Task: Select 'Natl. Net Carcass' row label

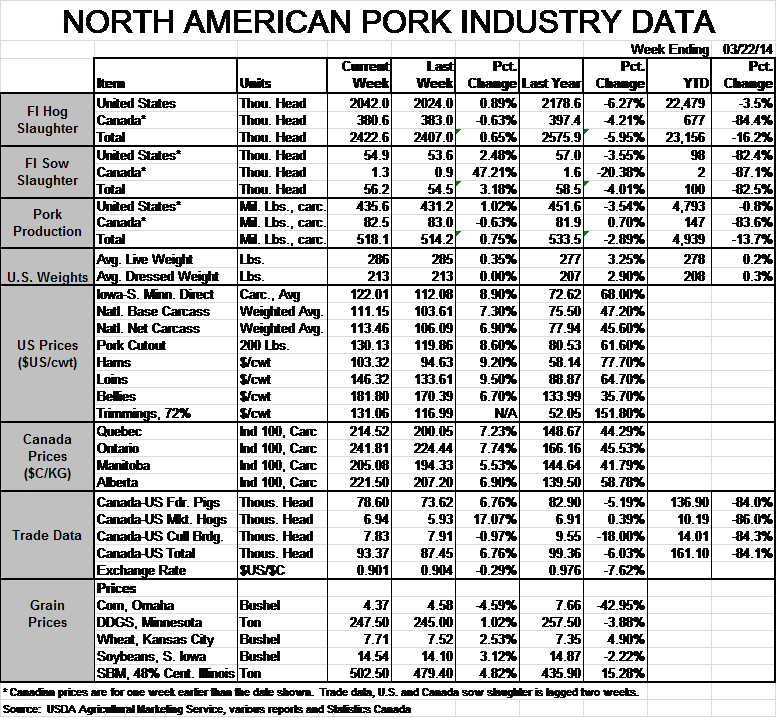Action: (x=148, y=329)
